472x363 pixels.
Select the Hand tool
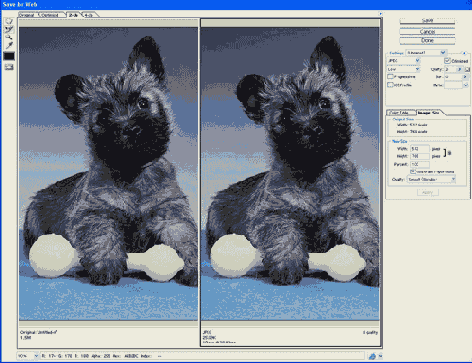pyautogui.click(x=9, y=21)
